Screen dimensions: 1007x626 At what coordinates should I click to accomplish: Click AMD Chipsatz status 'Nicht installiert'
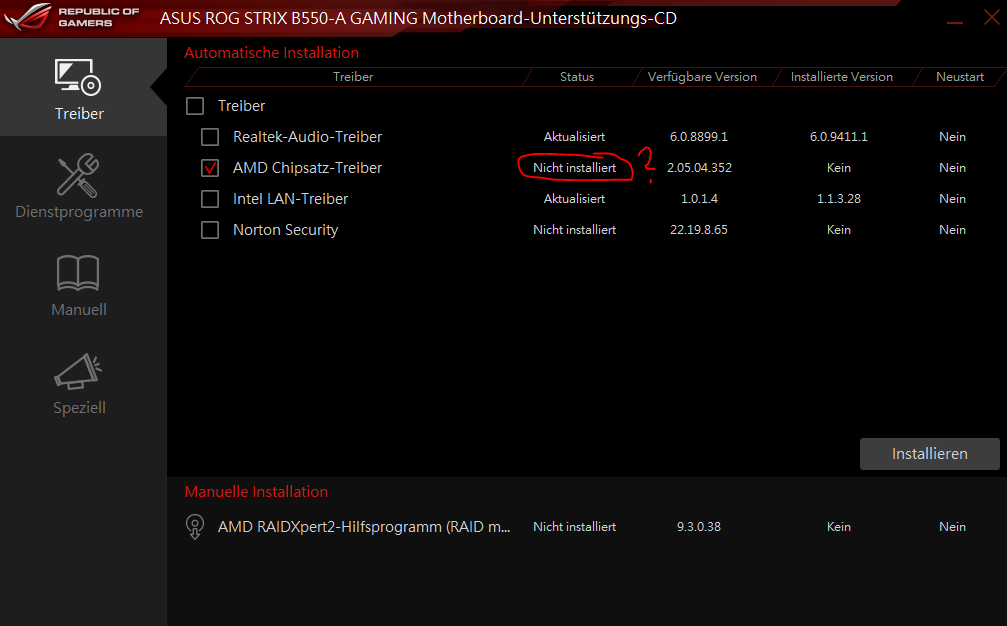pos(574,168)
